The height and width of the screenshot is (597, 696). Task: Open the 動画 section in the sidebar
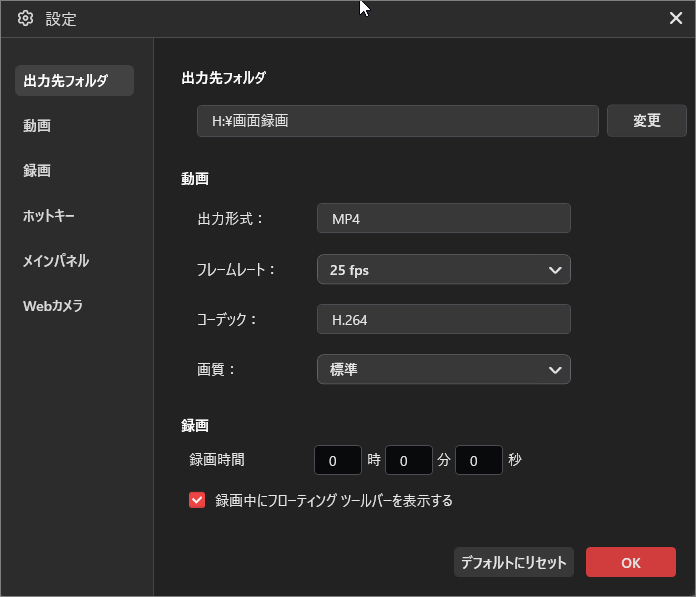pos(37,126)
